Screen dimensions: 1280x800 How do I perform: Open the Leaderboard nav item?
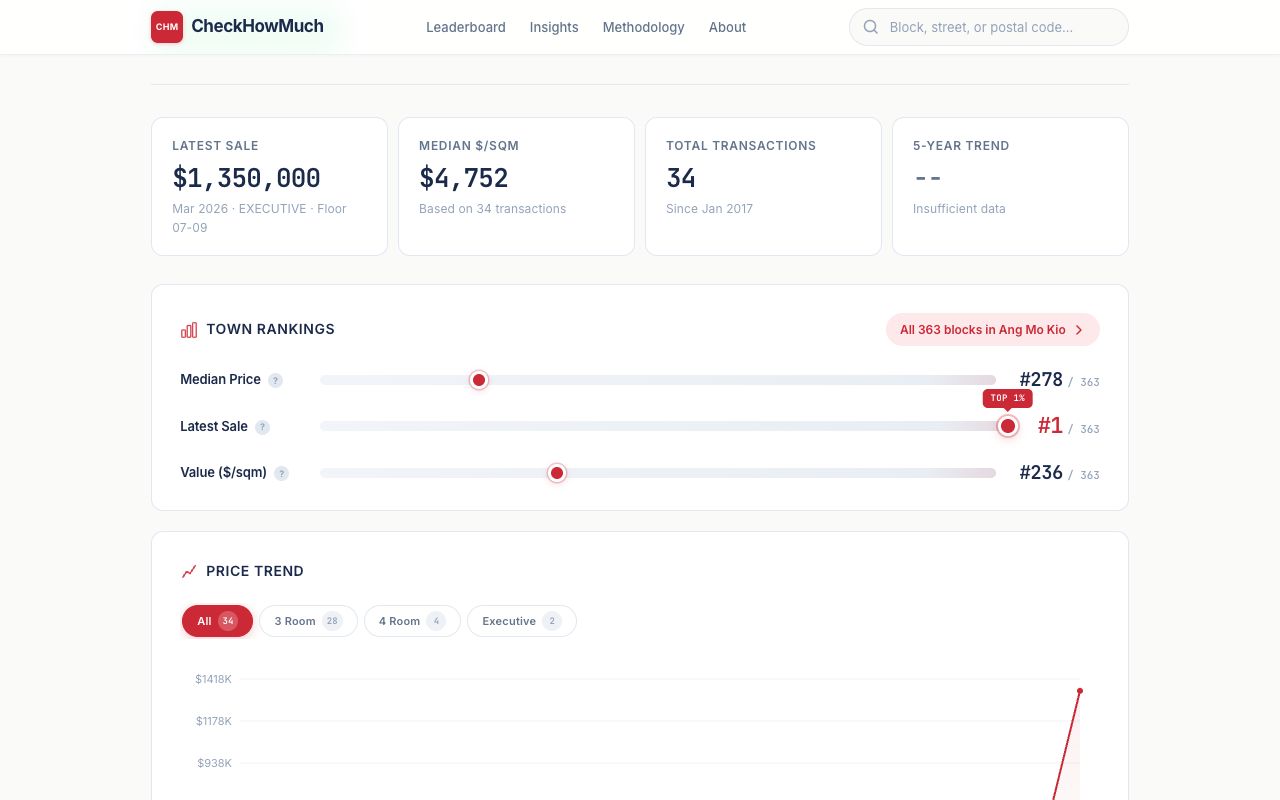tap(466, 27)
